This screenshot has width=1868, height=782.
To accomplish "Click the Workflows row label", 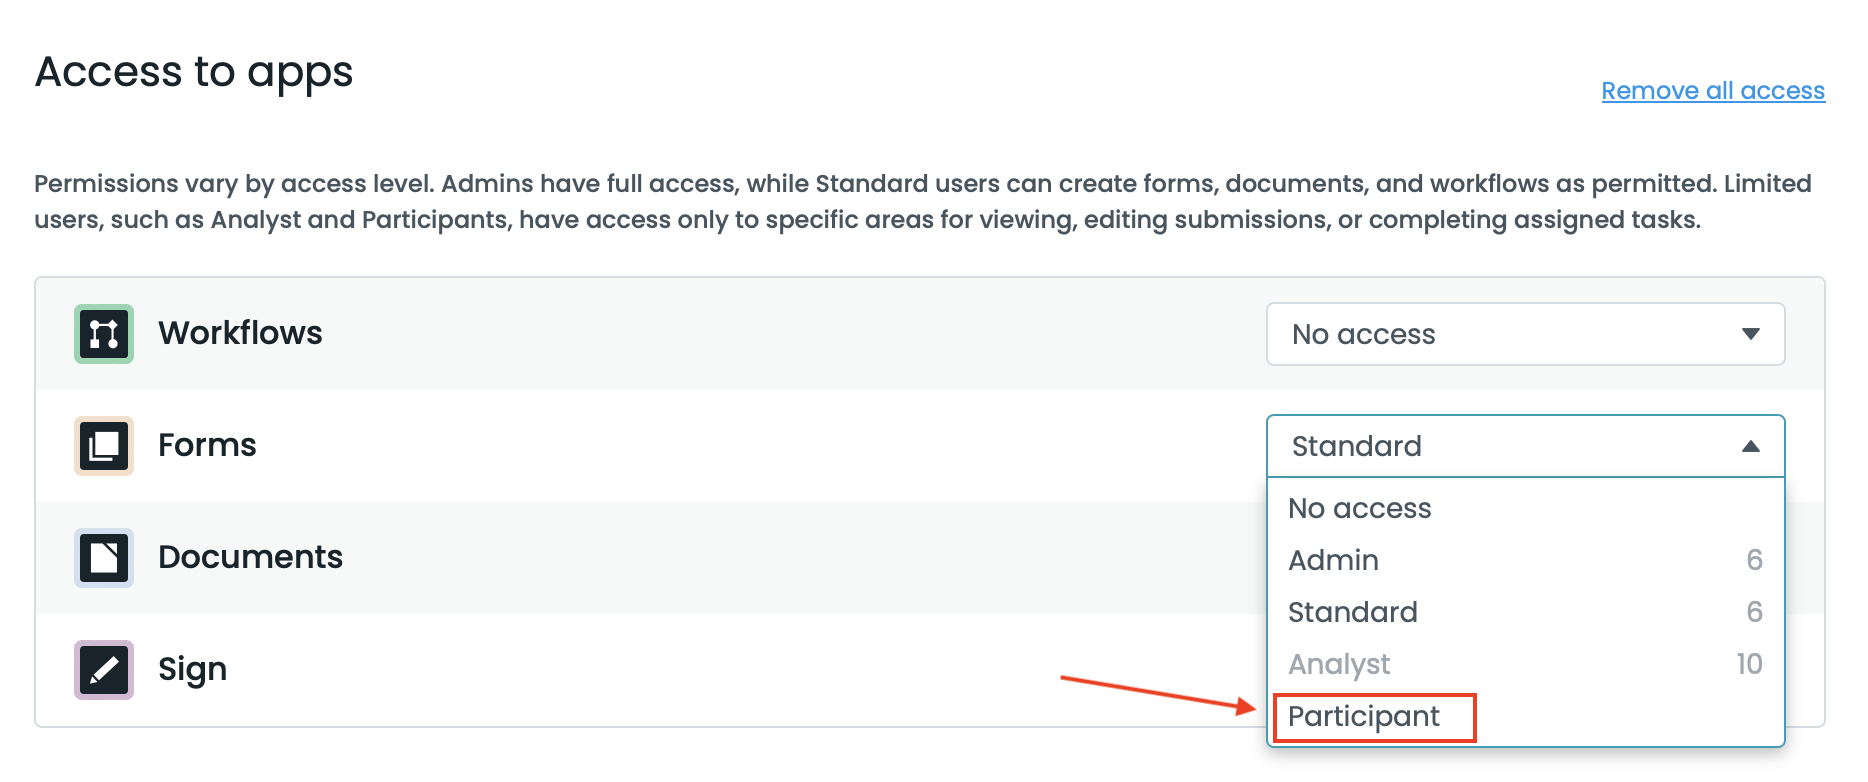I will 240,333.
